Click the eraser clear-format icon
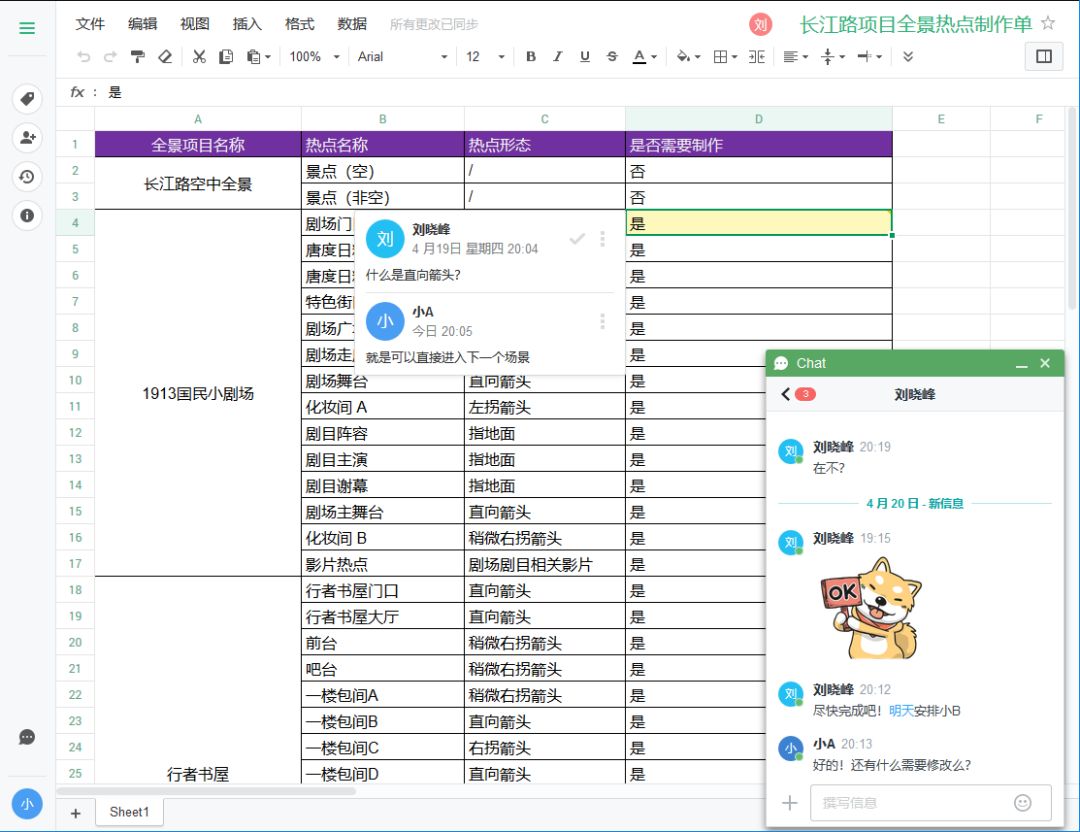The width and height of the screenshot is (1080, 832). [x=165, y=57]
